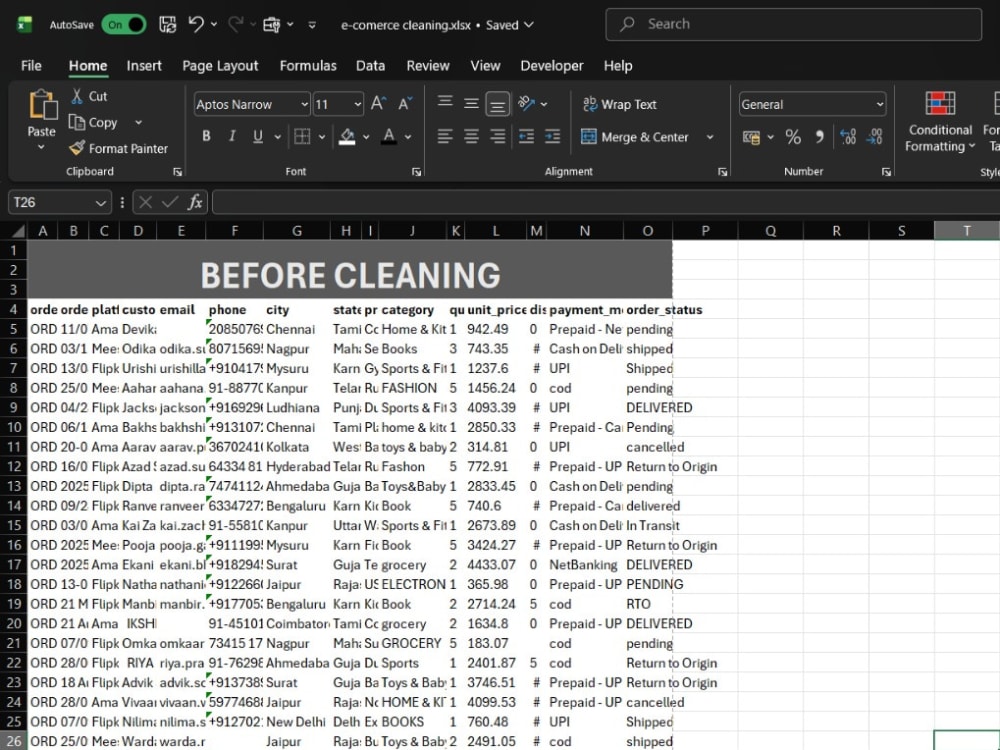Click the Cut scissors icon

77,96
